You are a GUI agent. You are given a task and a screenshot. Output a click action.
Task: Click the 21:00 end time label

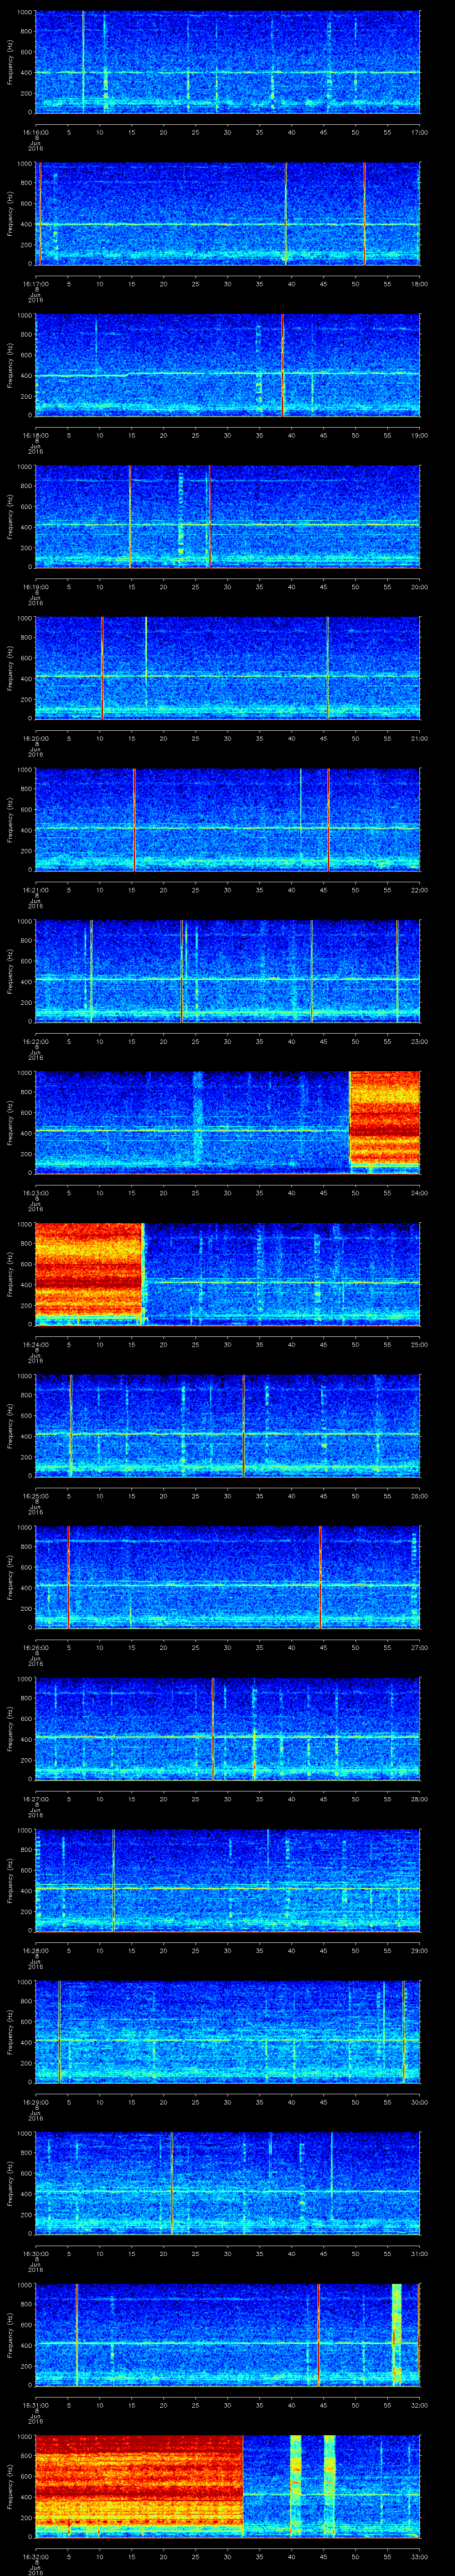tap(419, 738)
